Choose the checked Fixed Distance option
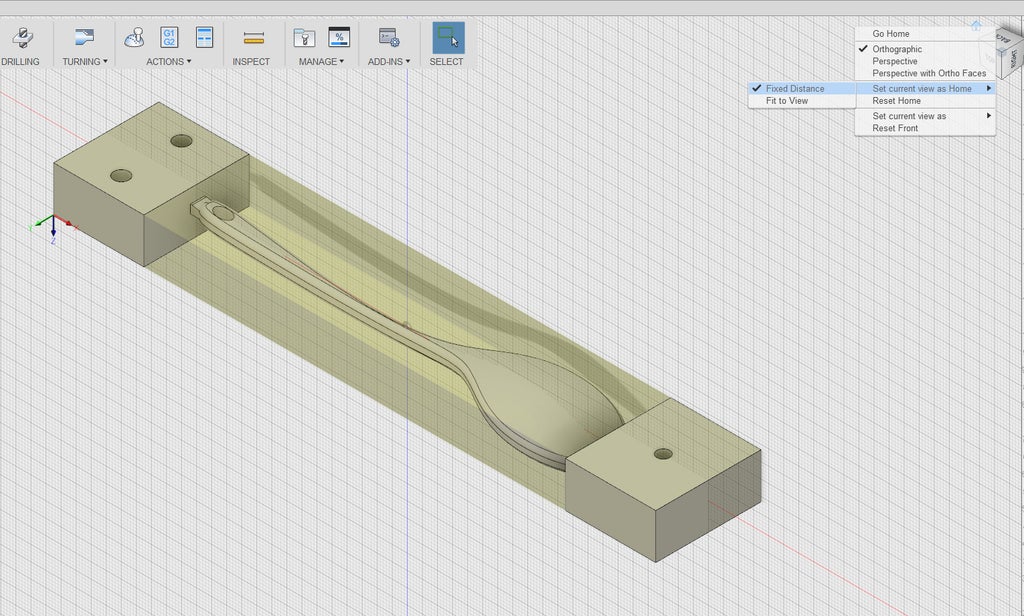 [795, 88]
